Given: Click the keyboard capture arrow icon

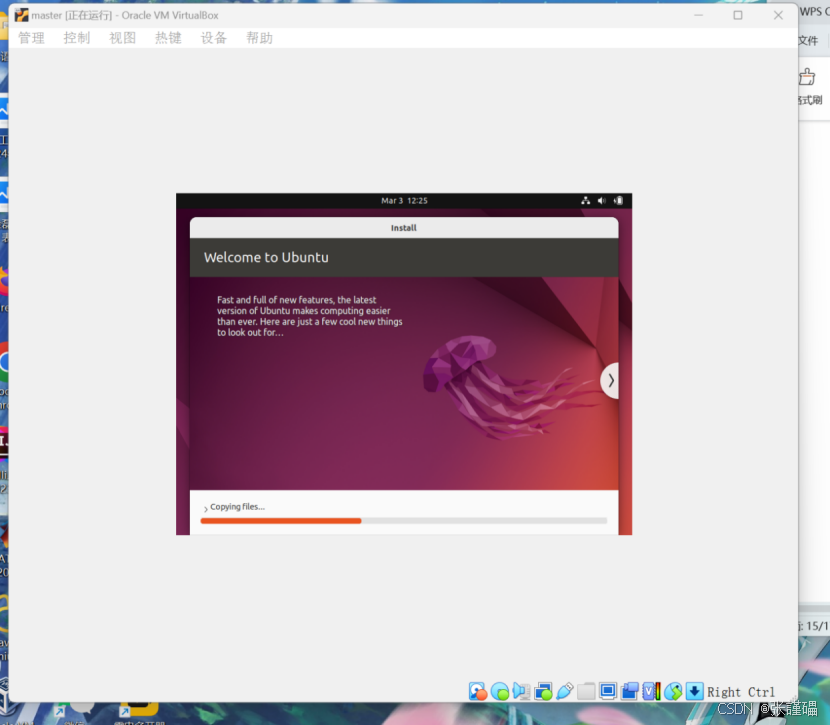Looking at the screenshot, I should 694,691.
